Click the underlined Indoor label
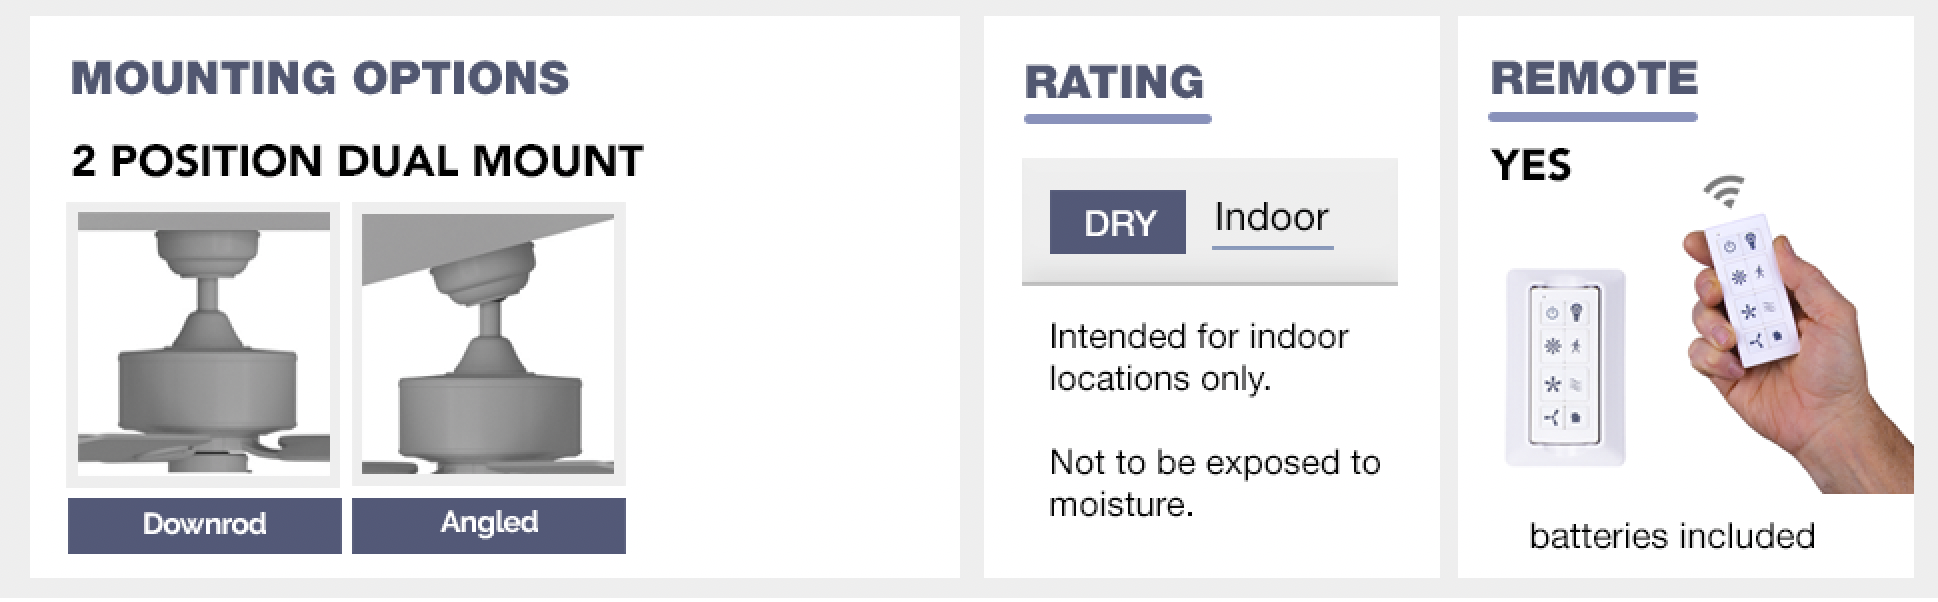 pyautogui.click(x=1271, y=218)
